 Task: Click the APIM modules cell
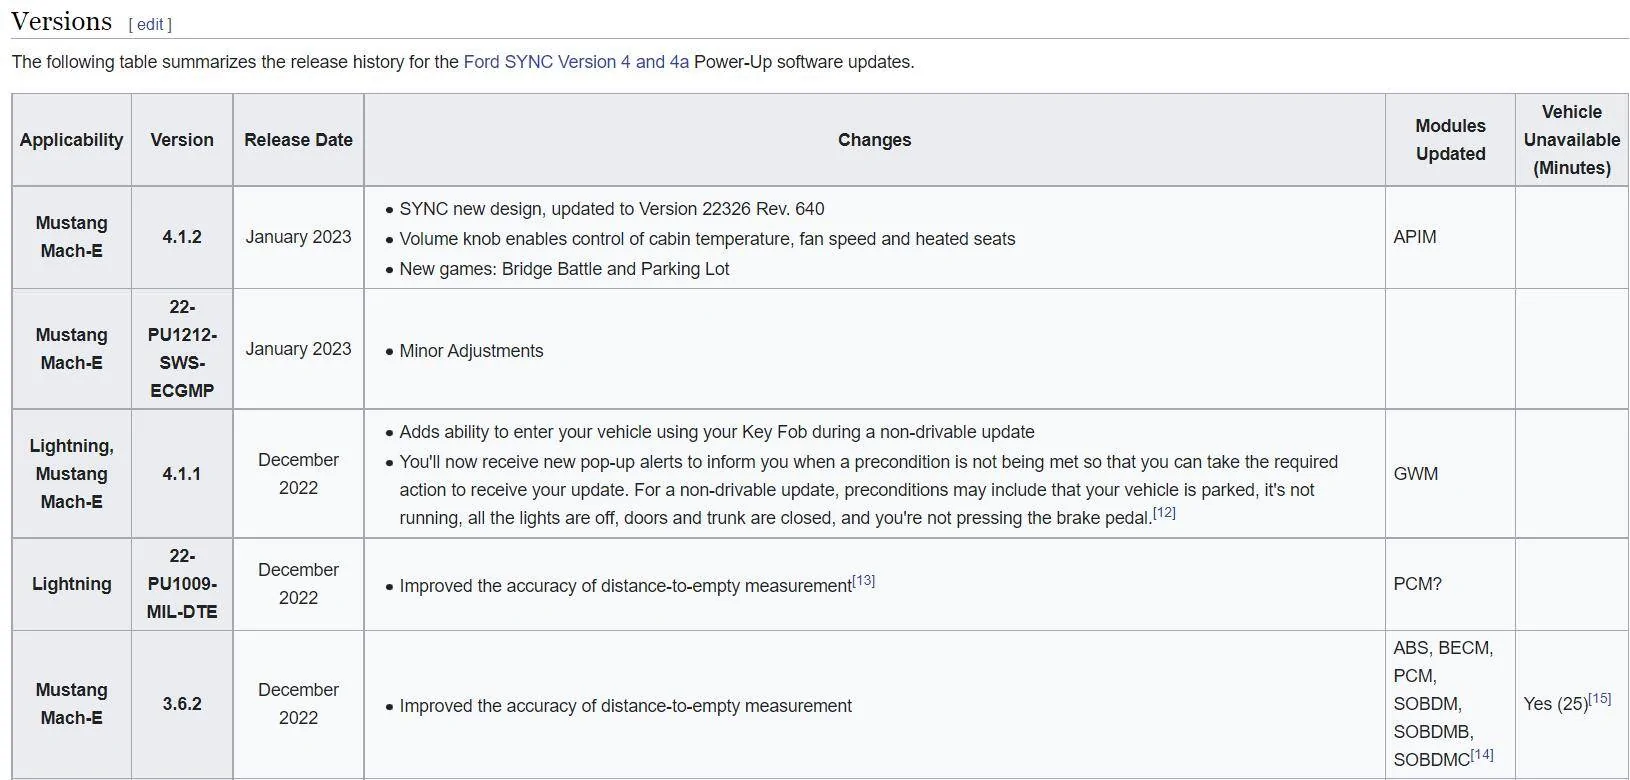(1450, 237)
